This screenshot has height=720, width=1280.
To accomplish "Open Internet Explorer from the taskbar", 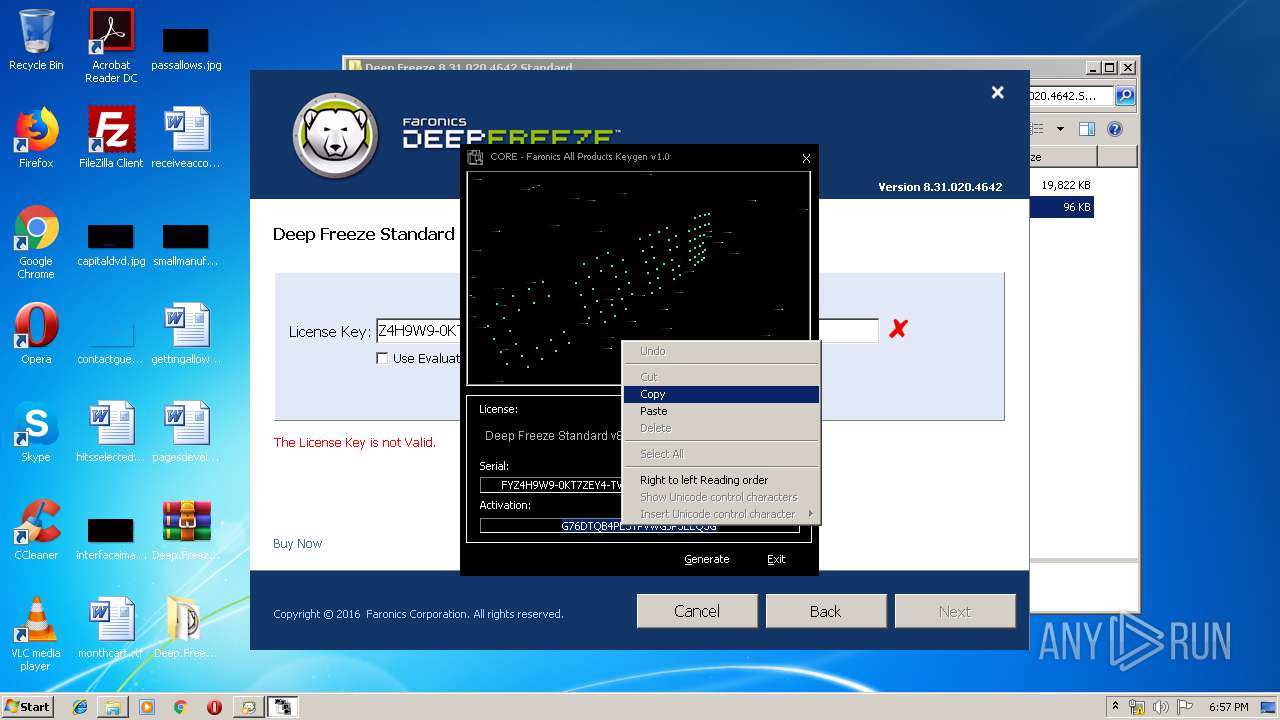I will (x=80, y=707).
